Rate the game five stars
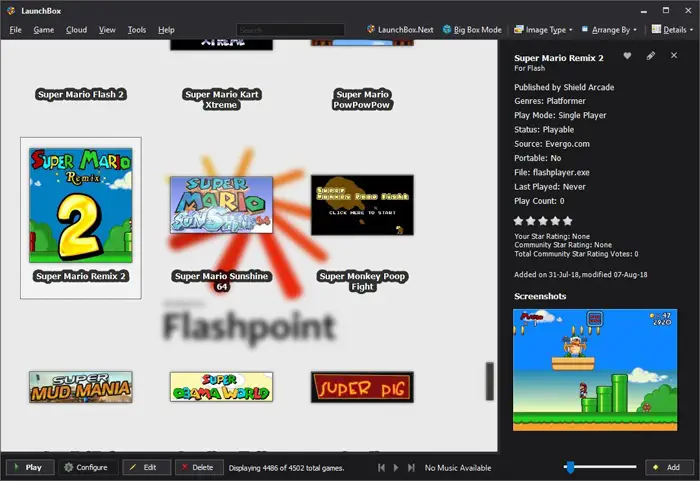Screen dimensions: 700x481 [567, 221]
